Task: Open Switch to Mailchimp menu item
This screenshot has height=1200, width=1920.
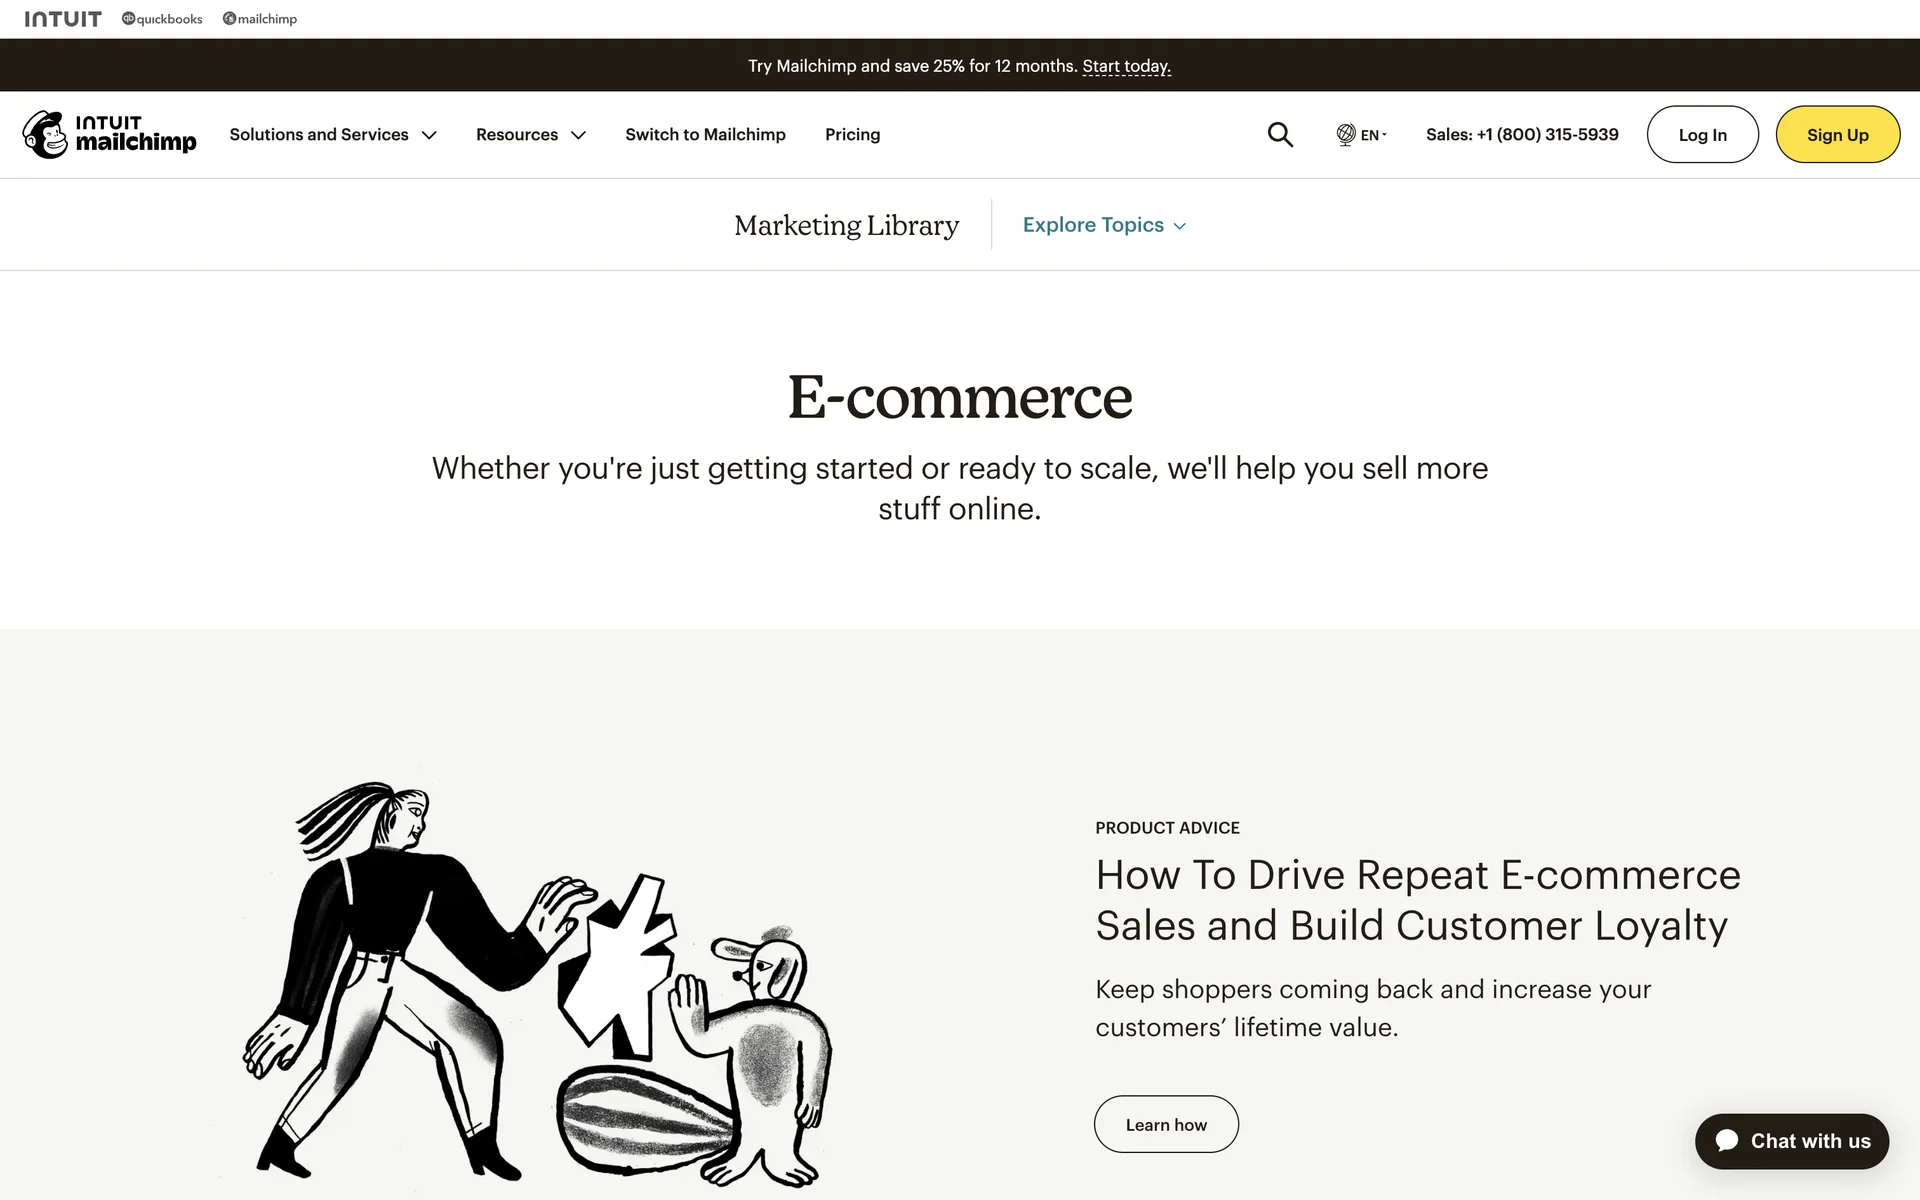Action: tap(705, 135)
